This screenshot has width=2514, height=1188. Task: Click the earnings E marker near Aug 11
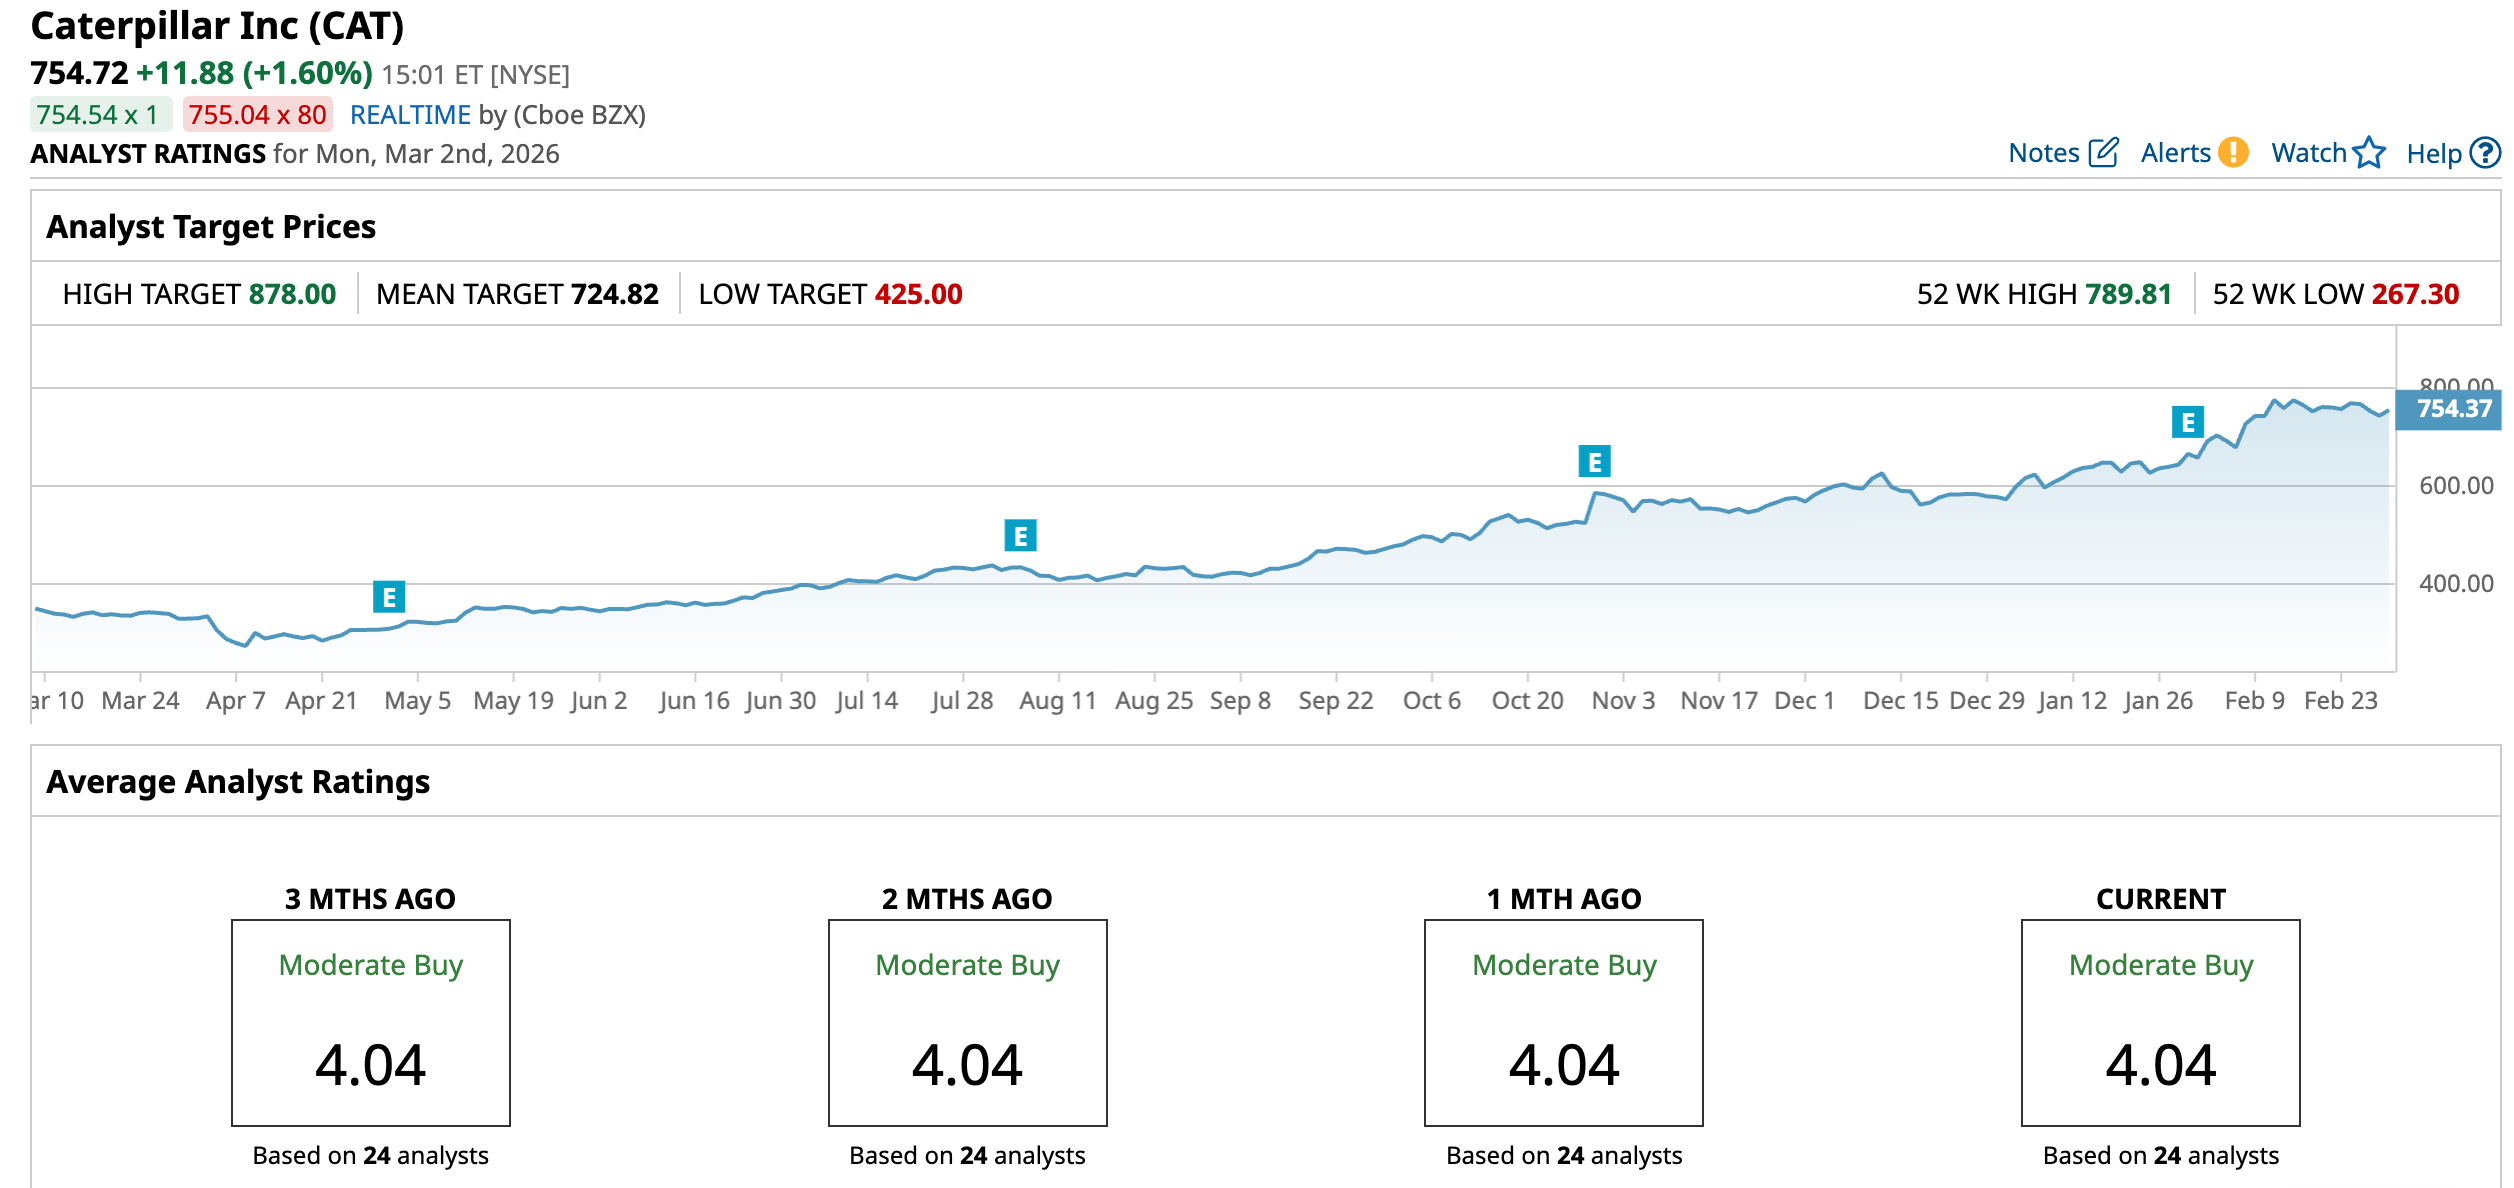click(1020, 536)
